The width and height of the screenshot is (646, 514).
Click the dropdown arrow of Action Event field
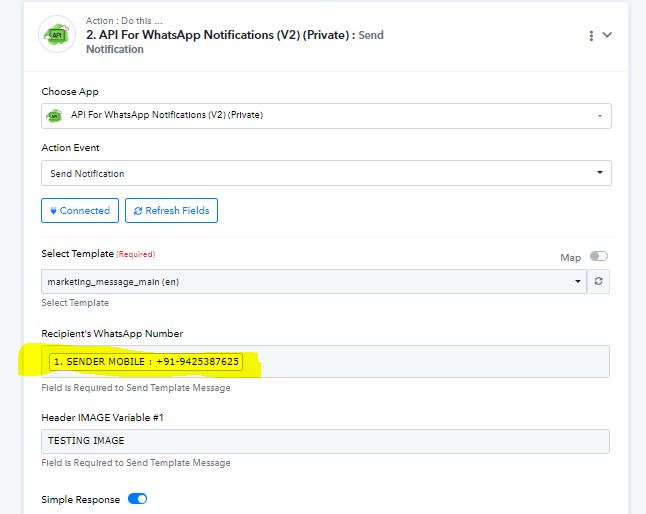pyautogui.click(x=600, y=173)
